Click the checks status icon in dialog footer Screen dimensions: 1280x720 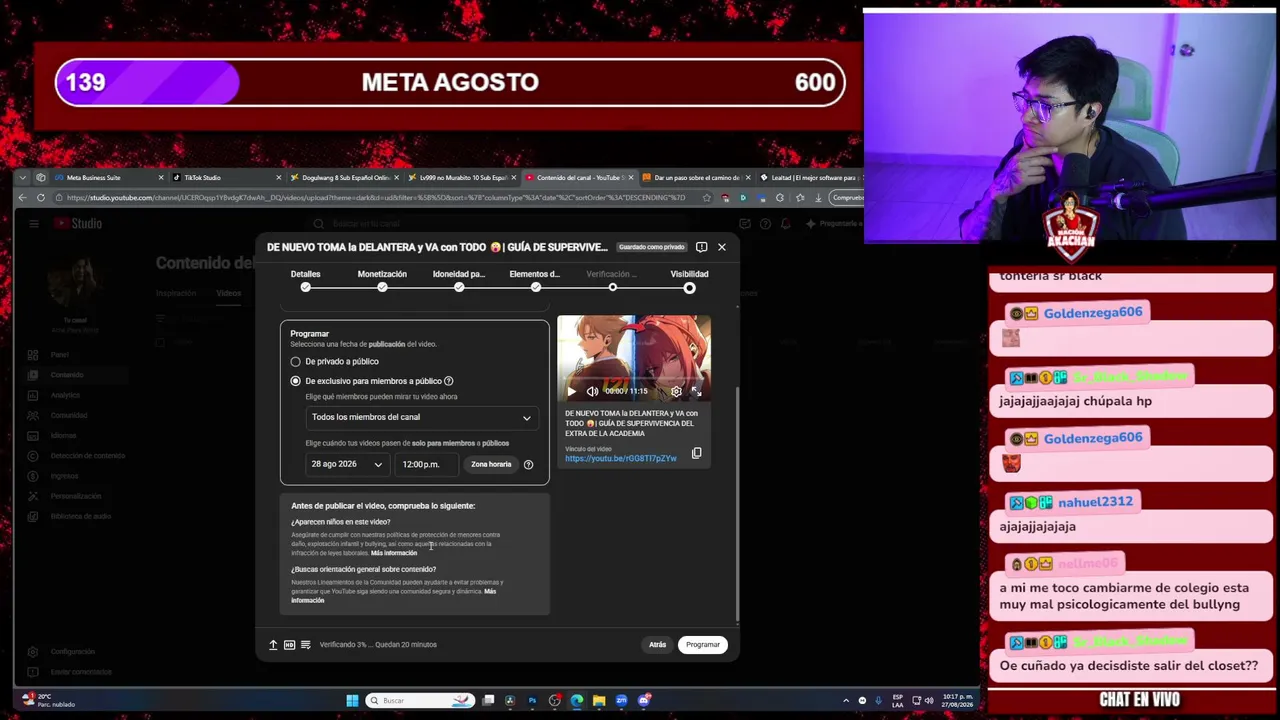[305, 645]
